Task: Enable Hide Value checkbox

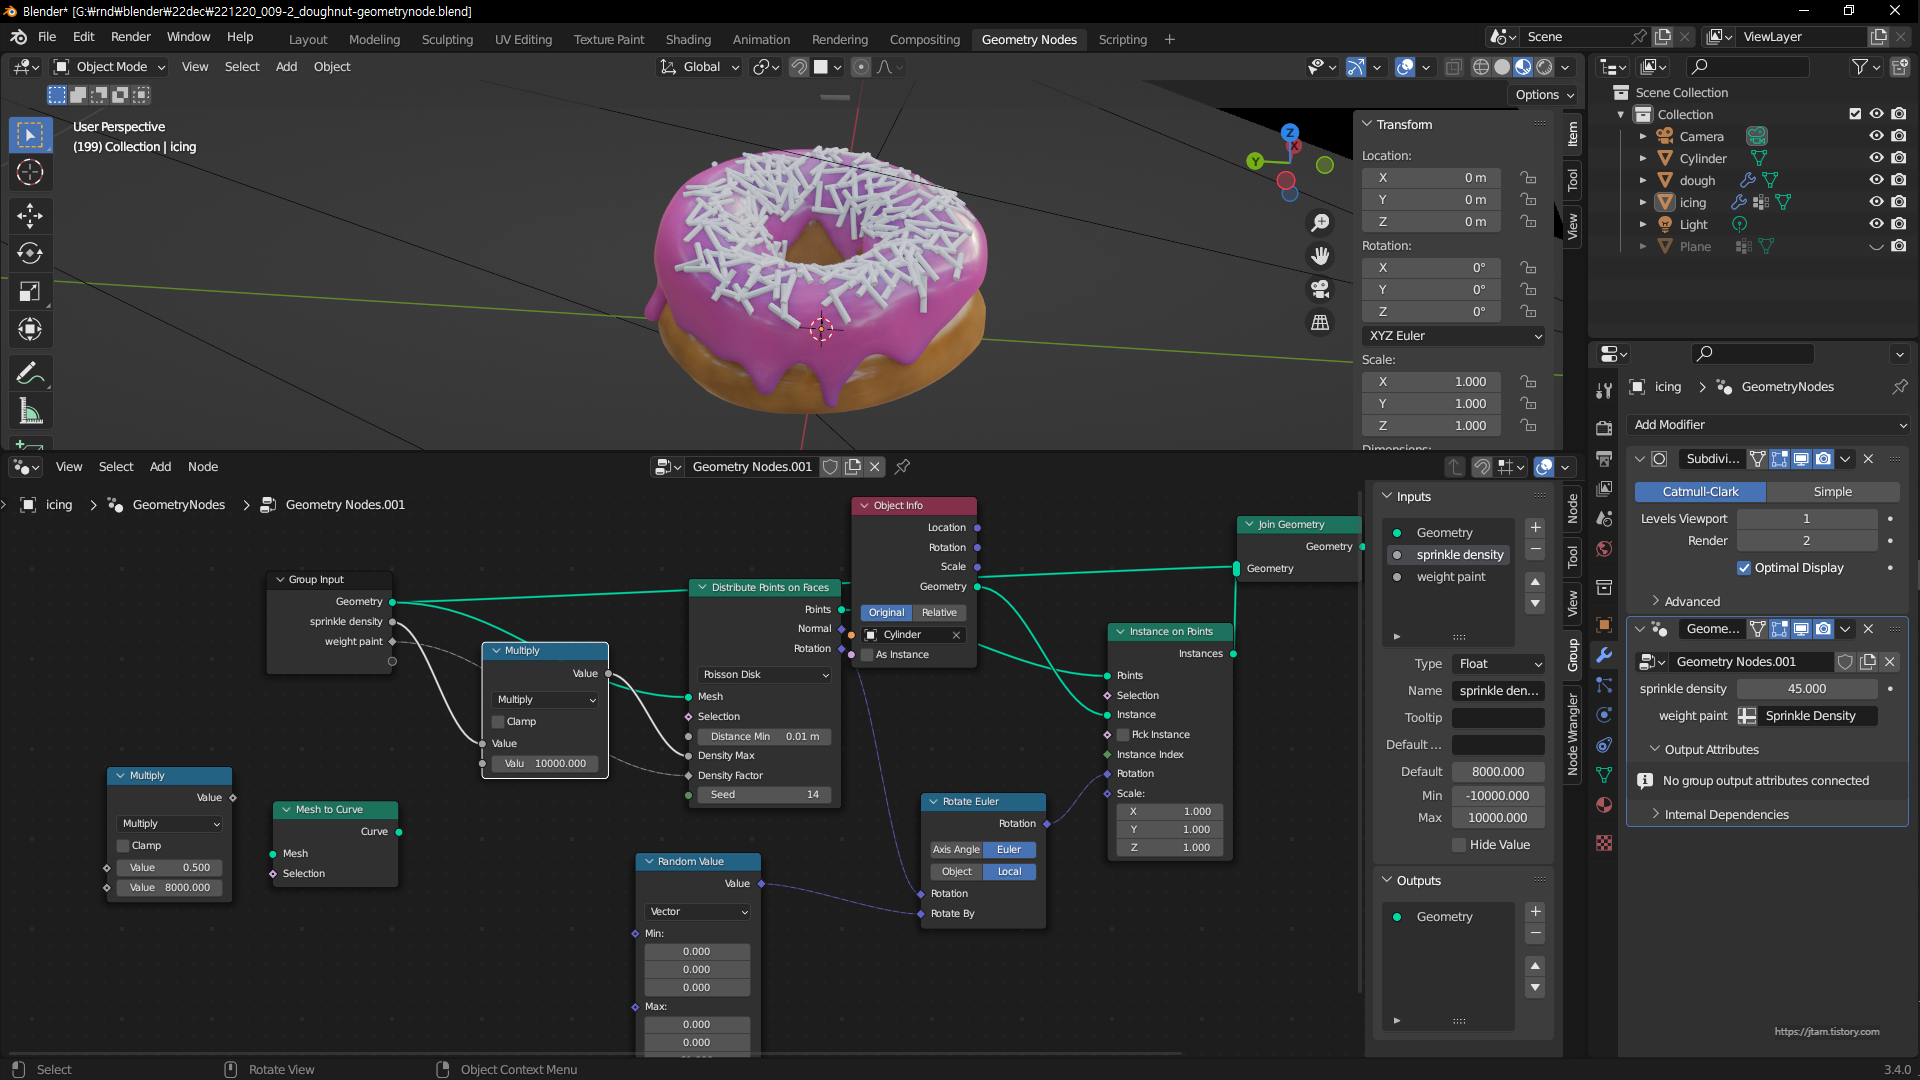Action: [1459, 844]
